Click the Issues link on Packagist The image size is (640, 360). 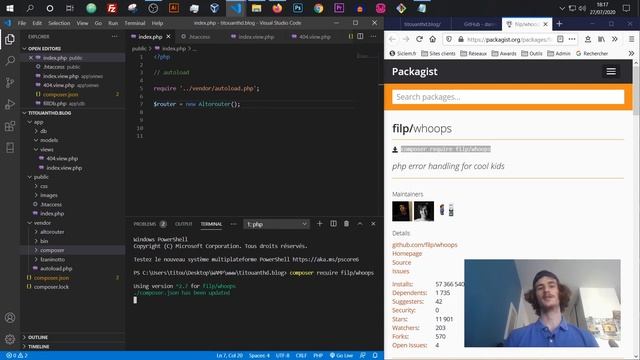[x=400, y=271]
